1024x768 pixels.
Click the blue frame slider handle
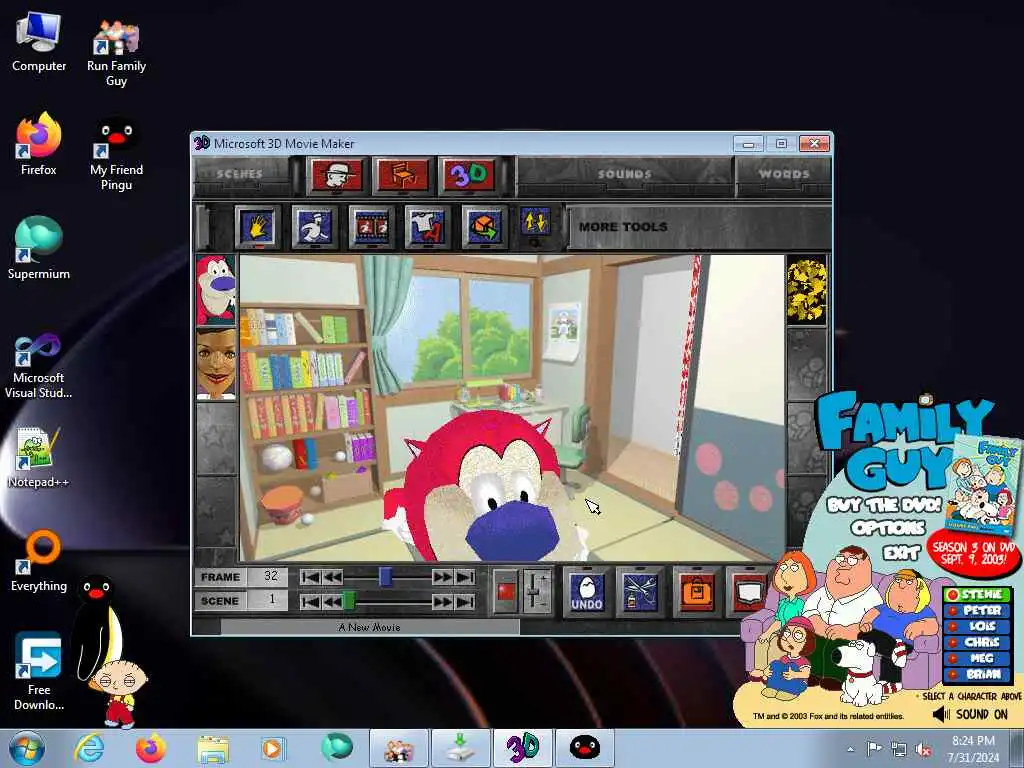(x=386, y=577)
